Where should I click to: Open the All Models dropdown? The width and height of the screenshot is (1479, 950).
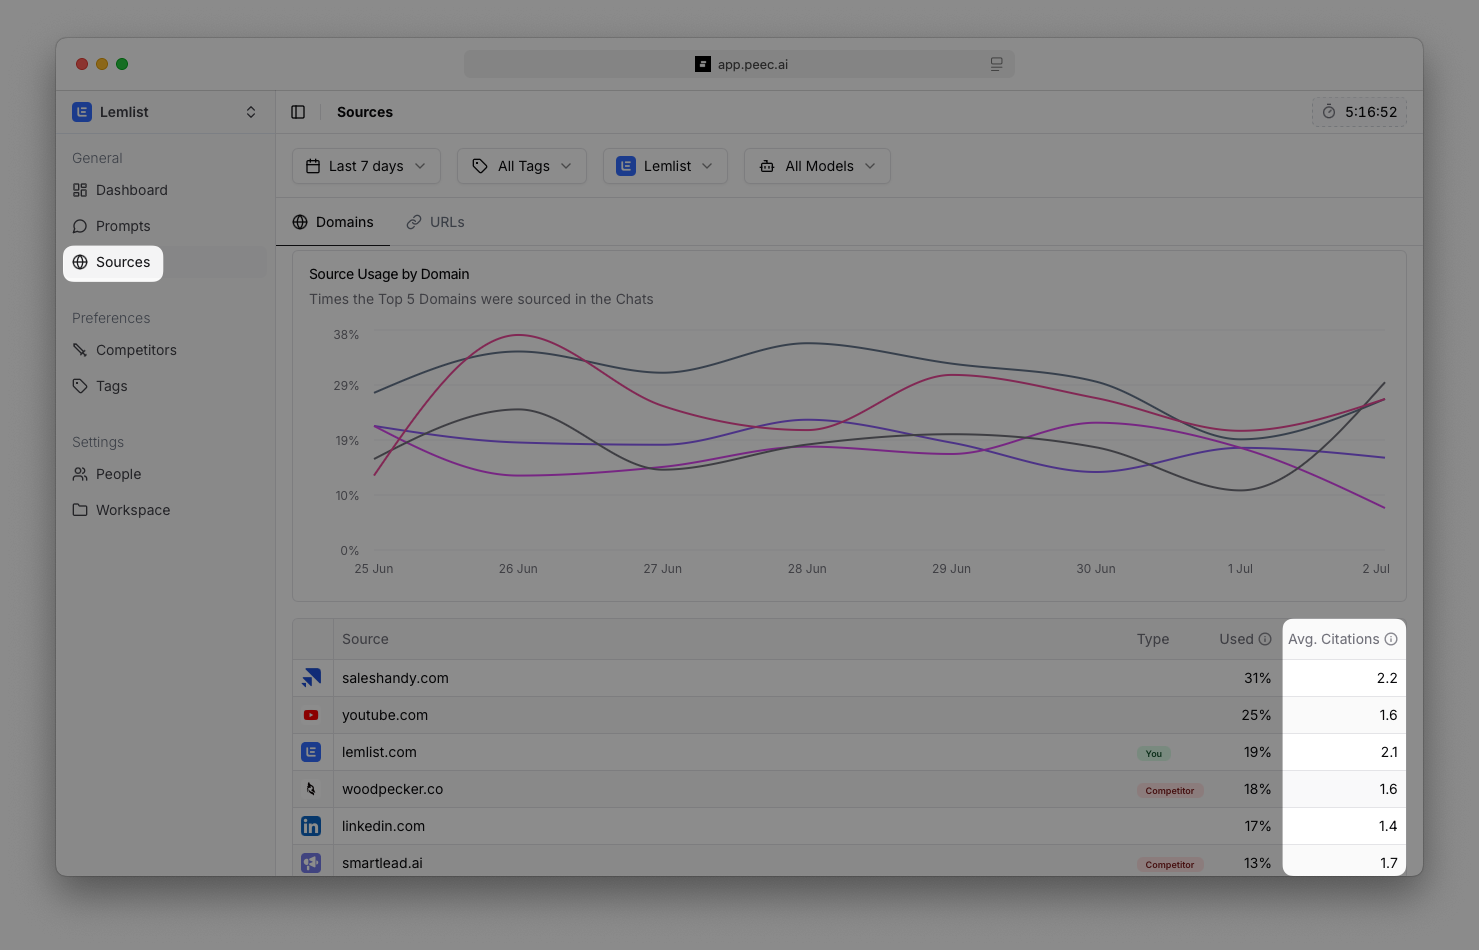click(x=816, y=166)
